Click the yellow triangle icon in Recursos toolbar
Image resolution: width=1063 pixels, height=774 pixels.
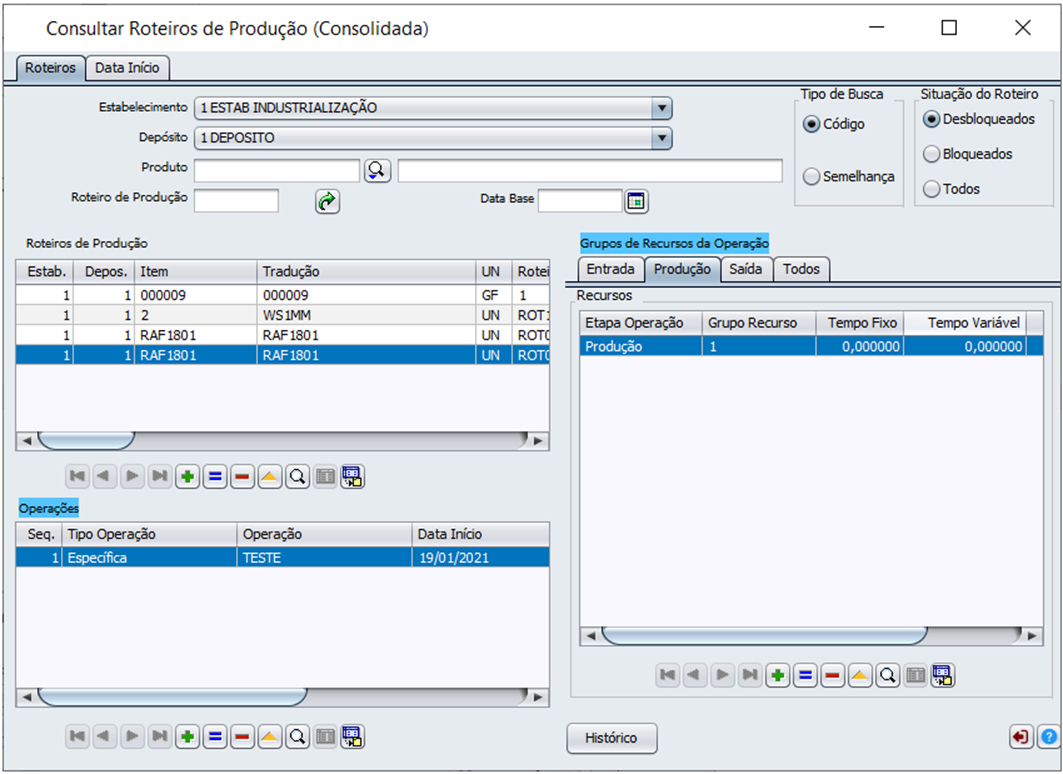click(x=860, y=676)
